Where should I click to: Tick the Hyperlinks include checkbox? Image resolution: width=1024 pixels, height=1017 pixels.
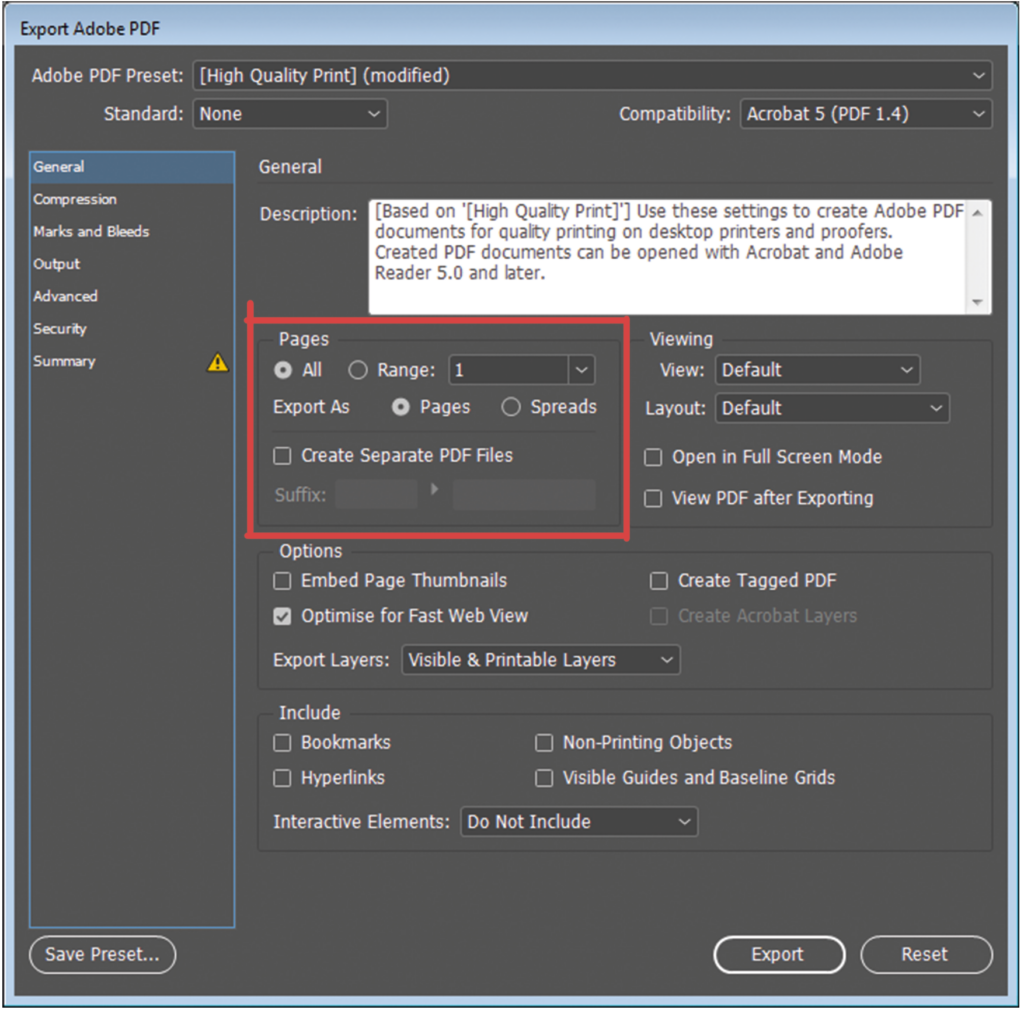coord(282,778)
